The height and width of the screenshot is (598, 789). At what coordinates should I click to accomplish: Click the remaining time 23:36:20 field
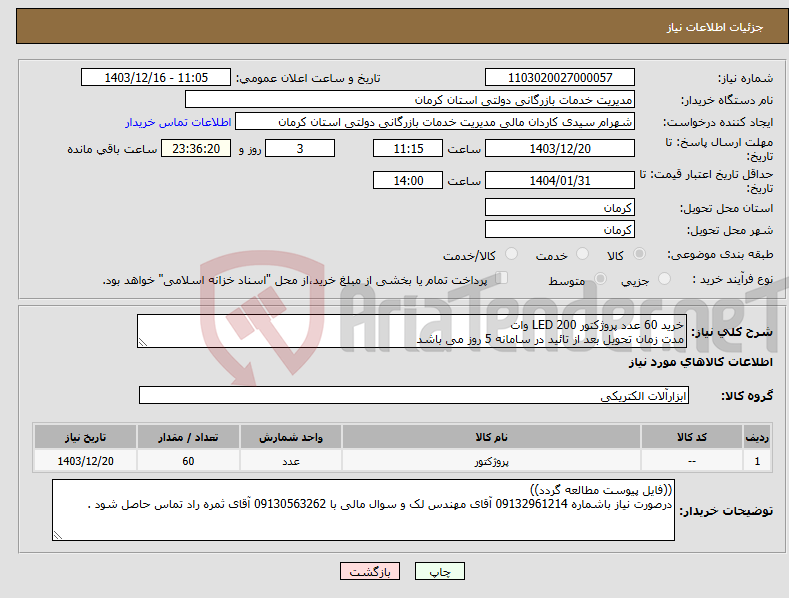pos(196,148)
